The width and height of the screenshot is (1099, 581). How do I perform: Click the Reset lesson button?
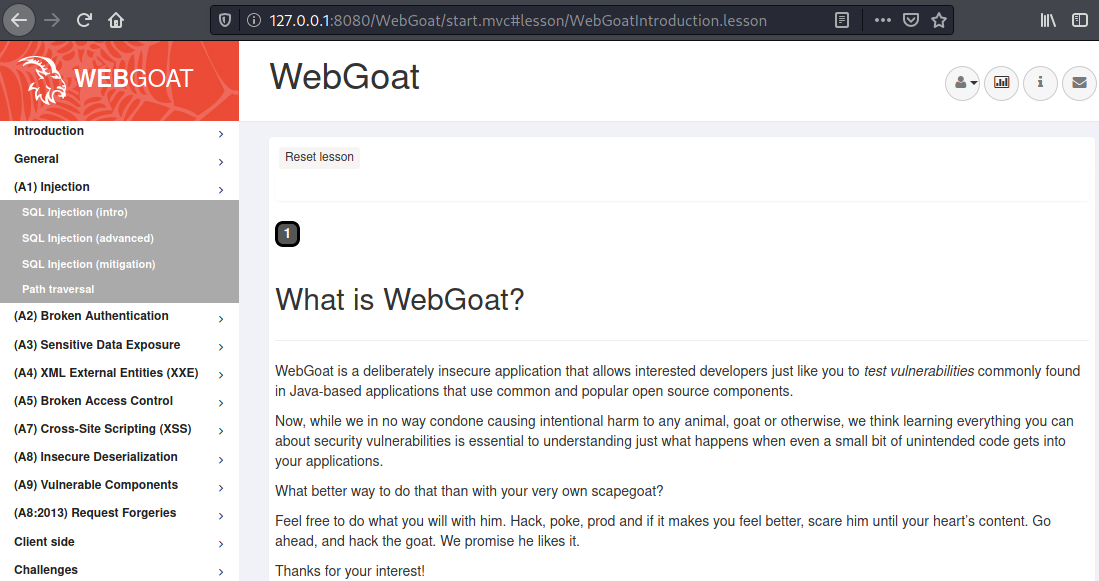tap(320, 157)
